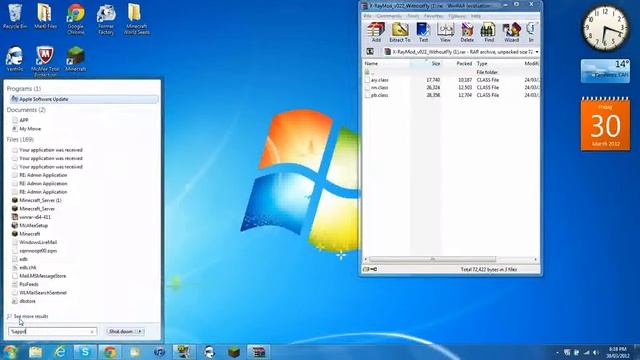Go up one folder using WinRAR's up-arrow icon

[370, 52]
